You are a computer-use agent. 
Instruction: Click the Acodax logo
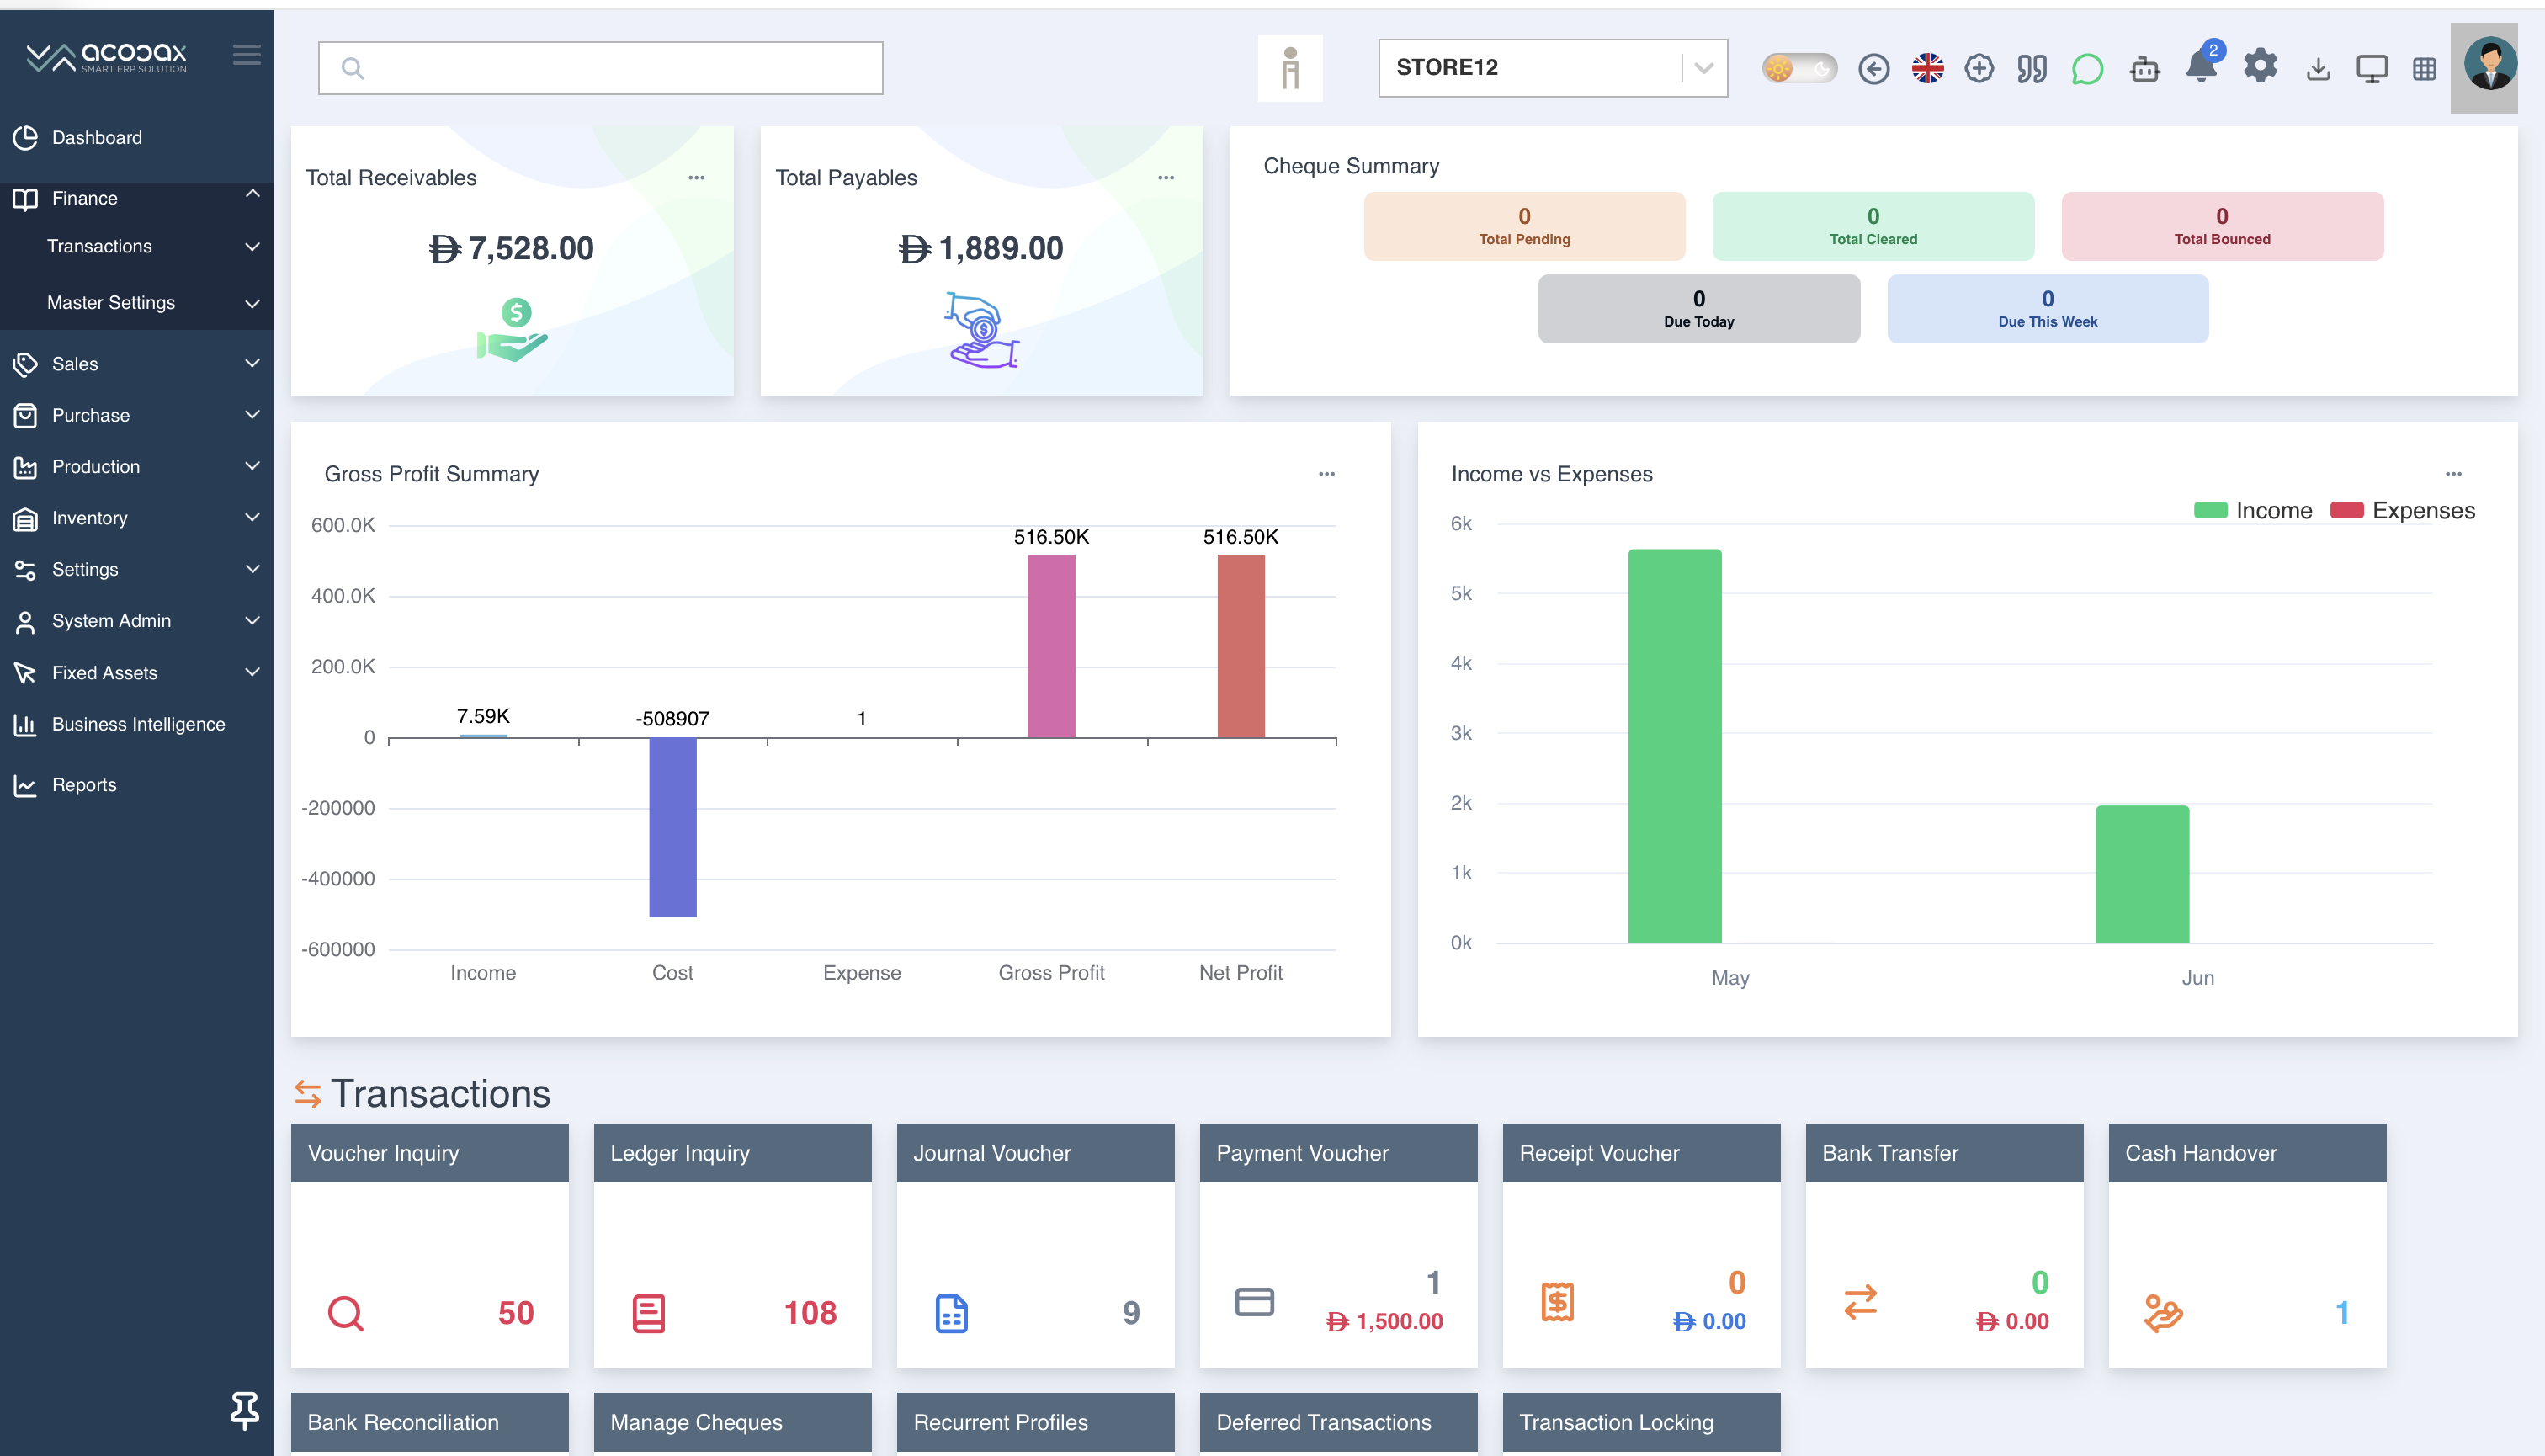click(106, 57)
